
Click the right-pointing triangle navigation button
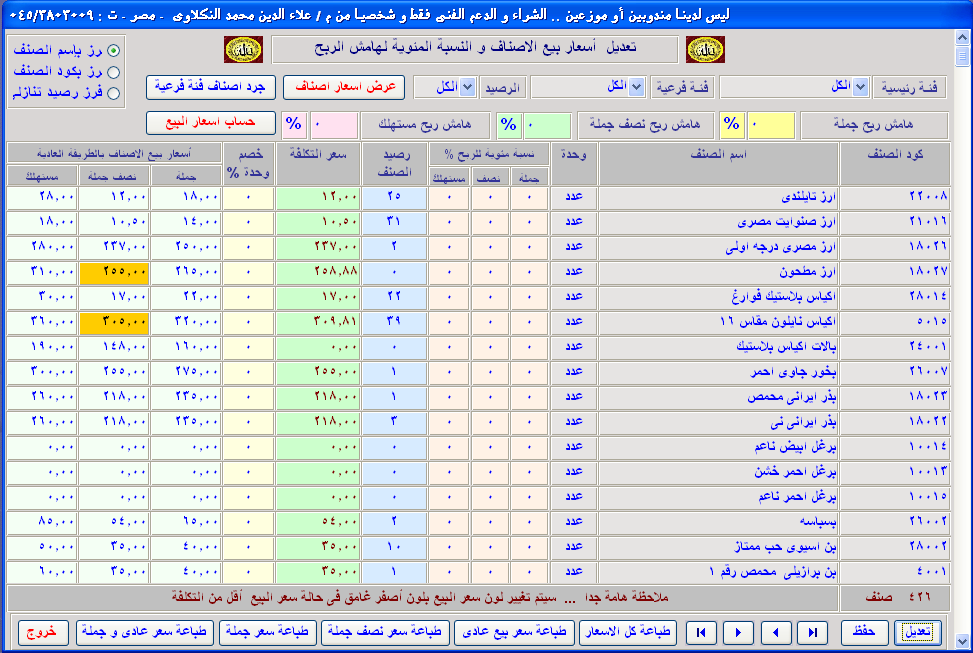click(x=738, y=632)
